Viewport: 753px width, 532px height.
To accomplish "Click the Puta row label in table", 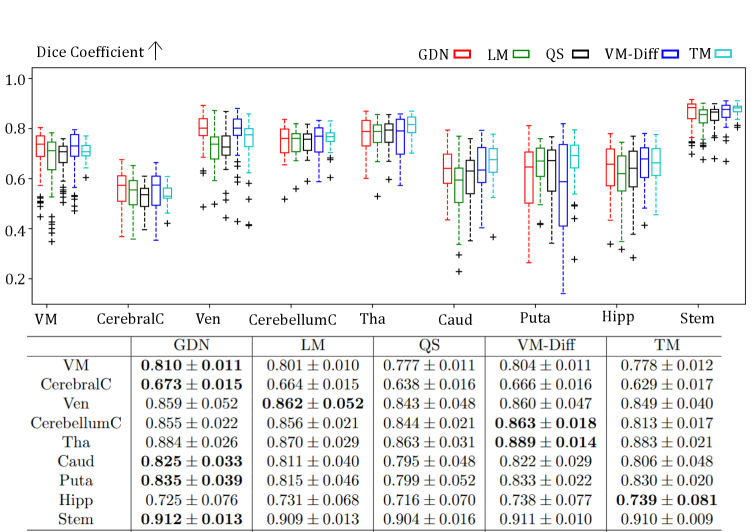I will pos(76,481).
